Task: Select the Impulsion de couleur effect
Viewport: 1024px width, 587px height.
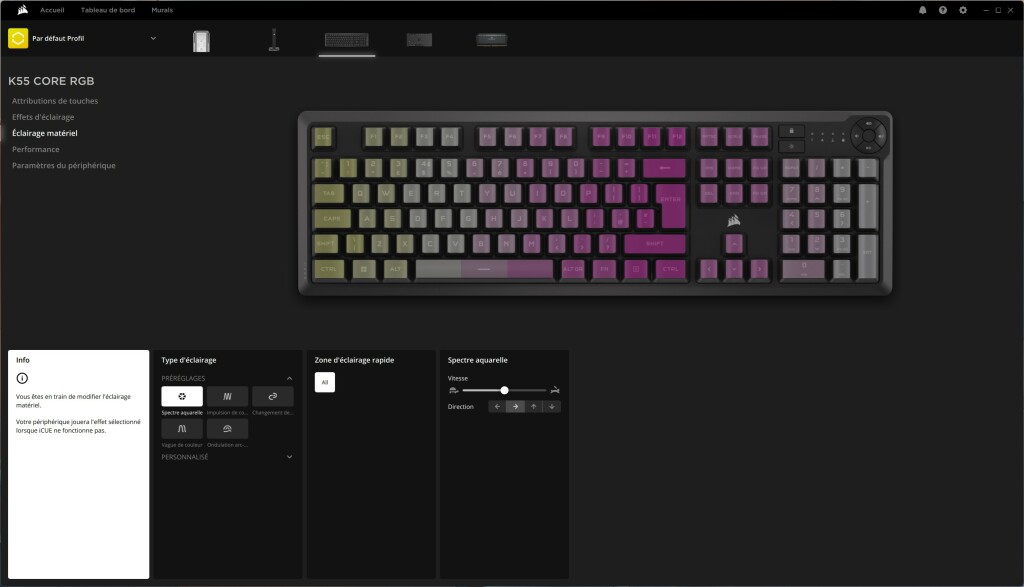Action: [x=227, y=396]
